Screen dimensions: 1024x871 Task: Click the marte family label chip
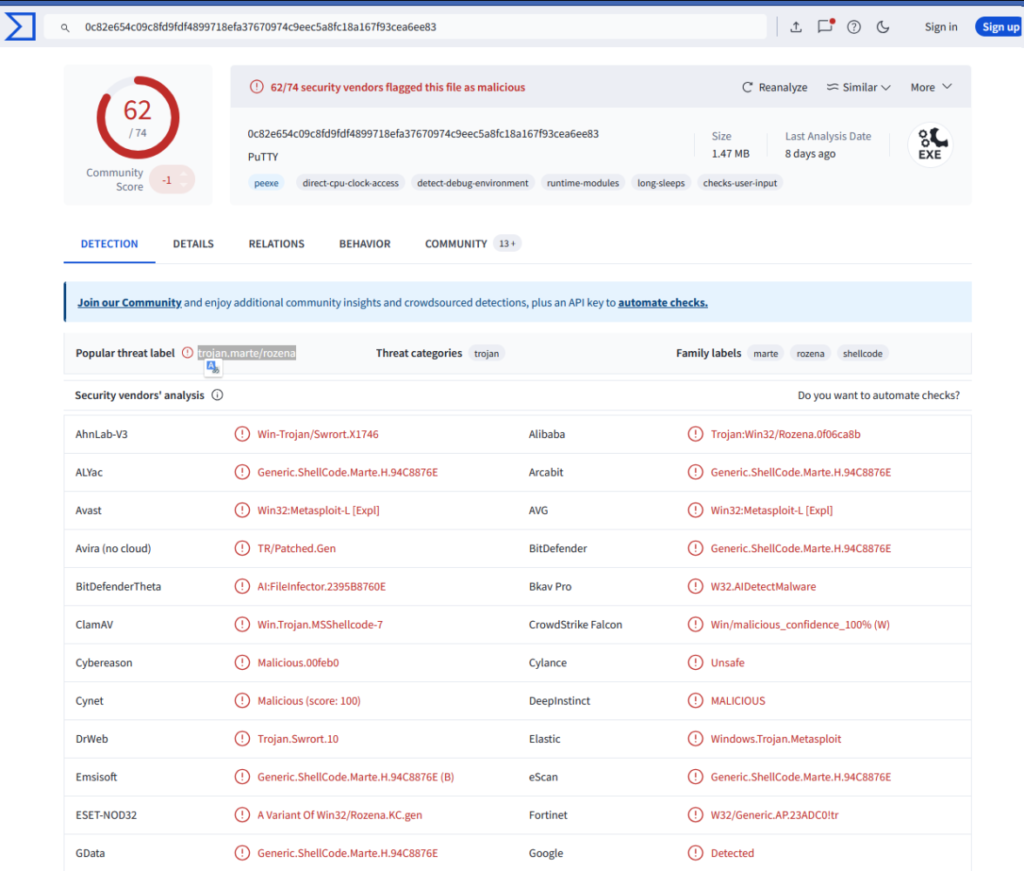[x=765, y=353]
